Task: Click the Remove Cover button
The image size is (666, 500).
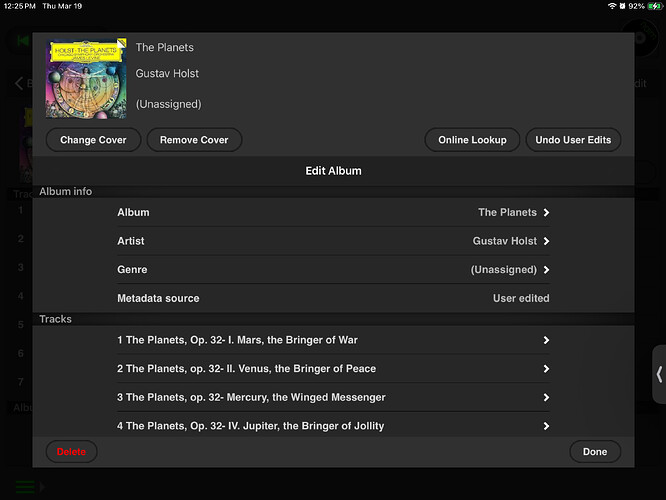Action: [194, 140]
